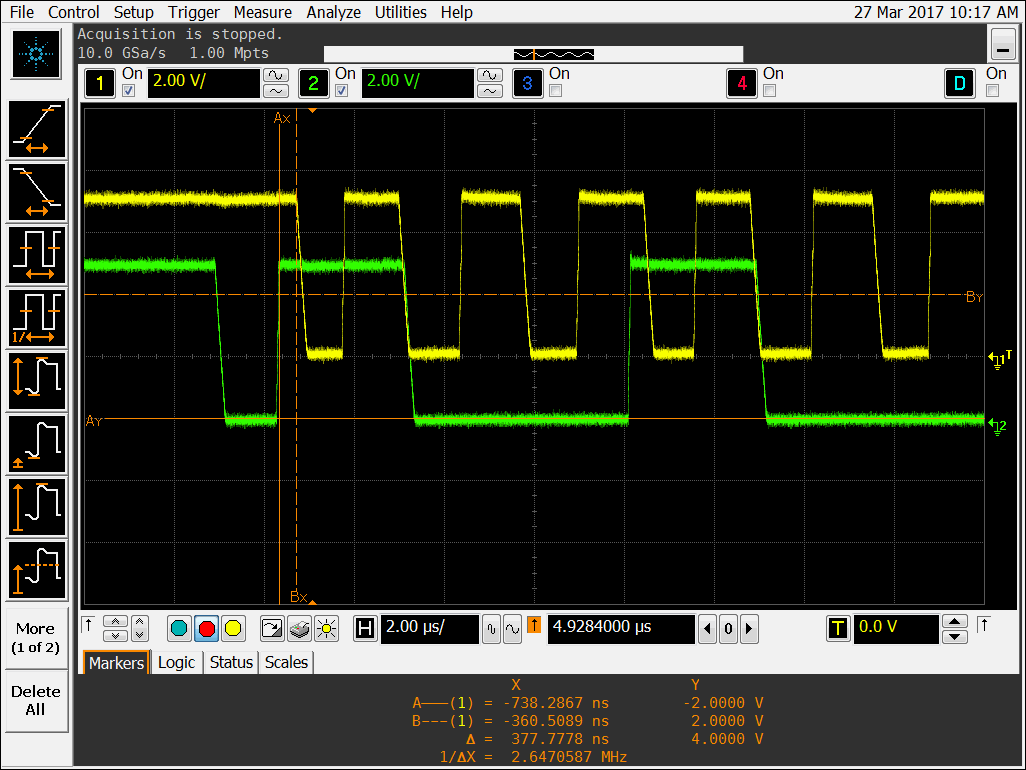Click the More (1 of 2) button

click(36, 638)
